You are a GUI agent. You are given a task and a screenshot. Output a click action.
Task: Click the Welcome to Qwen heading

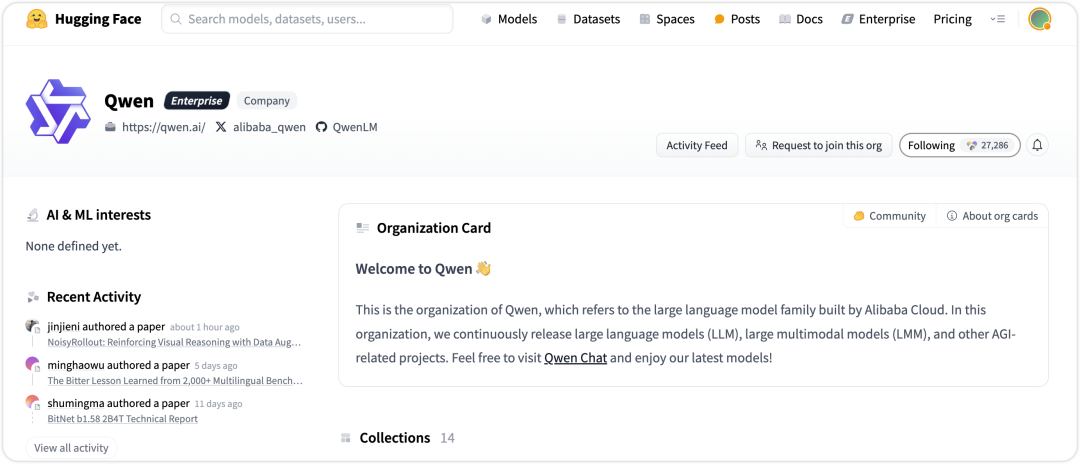(423, 268)
